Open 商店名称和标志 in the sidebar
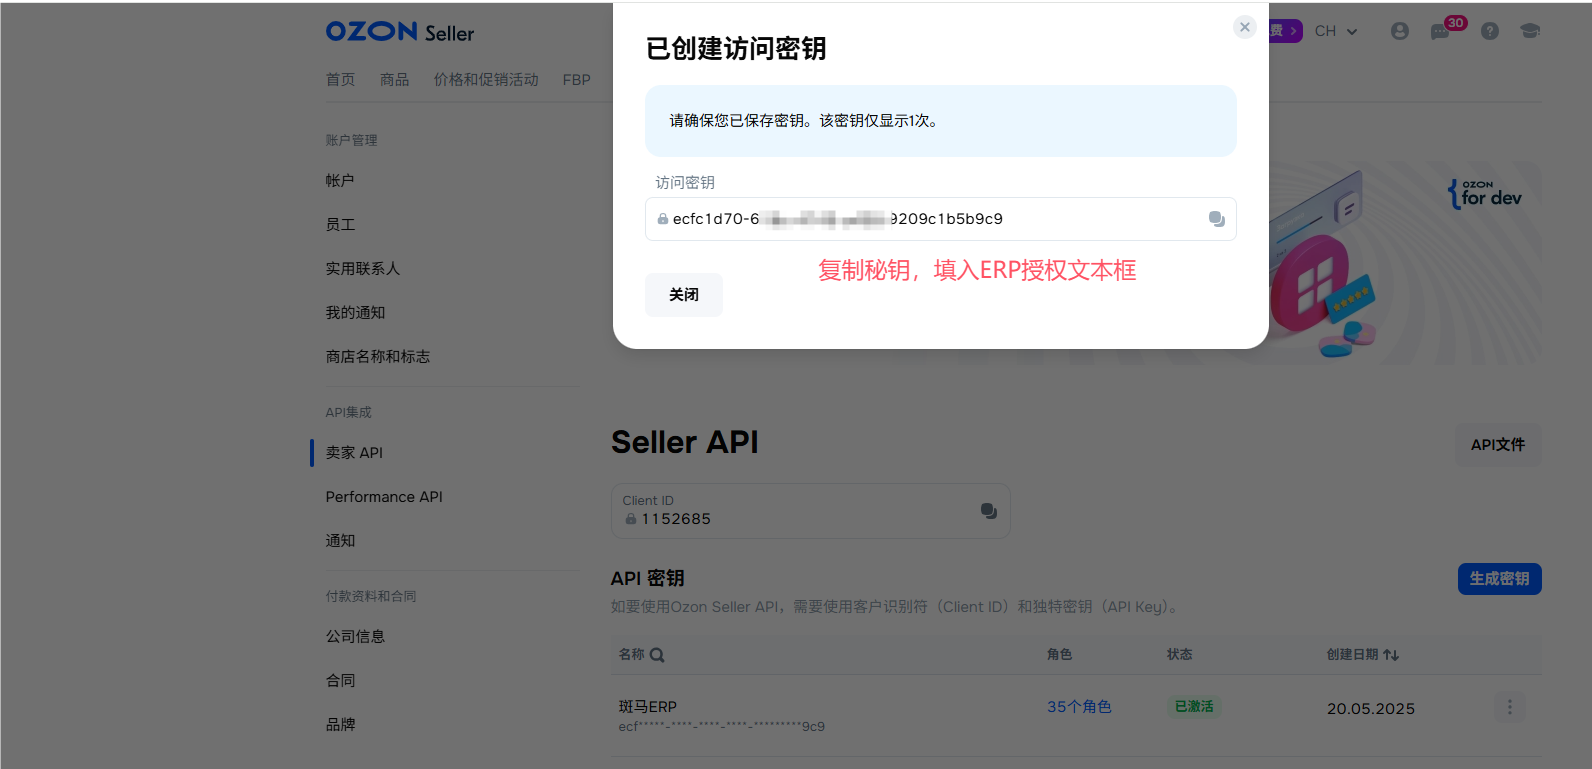Viewport: 1592px width, 769px height. [377, 357]
